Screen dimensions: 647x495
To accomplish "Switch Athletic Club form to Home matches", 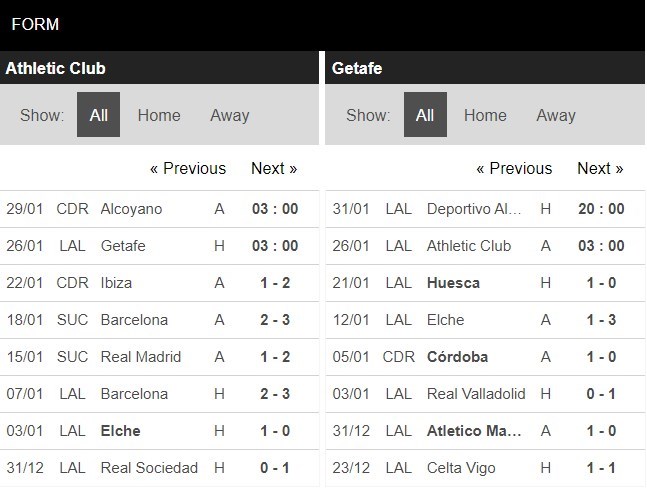I will (x=159, y=116).
